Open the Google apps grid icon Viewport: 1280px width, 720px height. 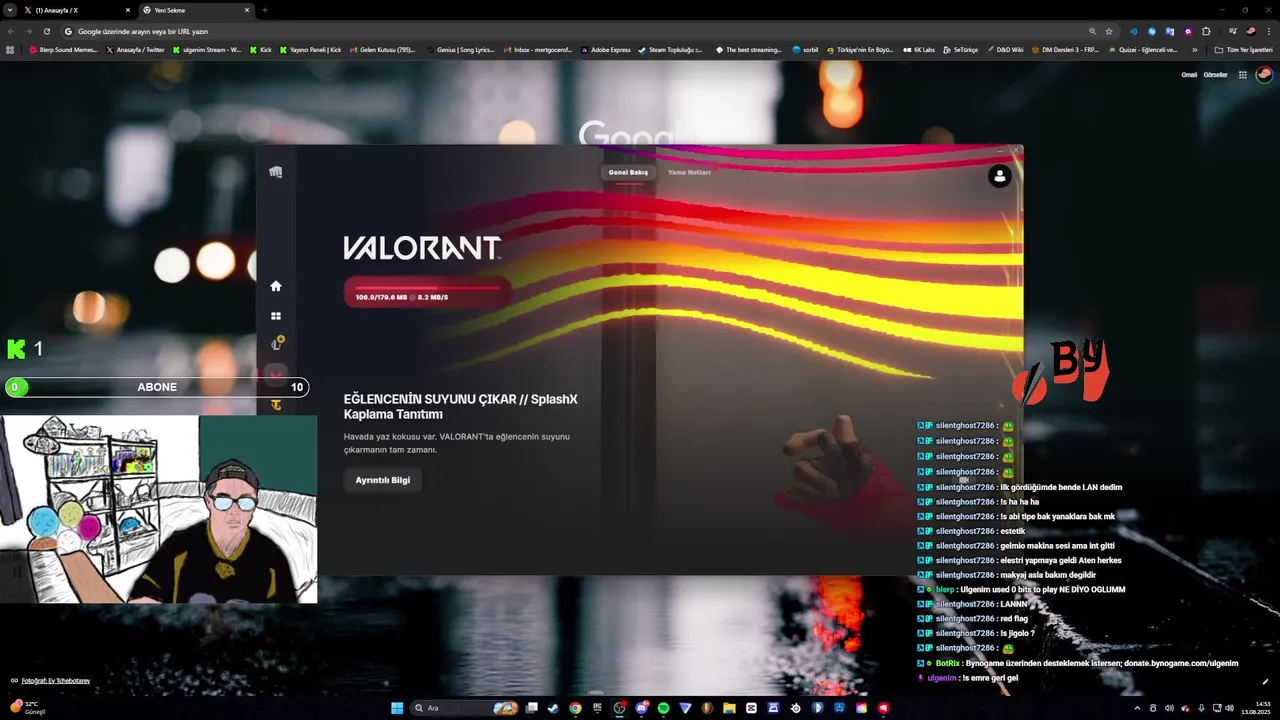(1243, 75)
